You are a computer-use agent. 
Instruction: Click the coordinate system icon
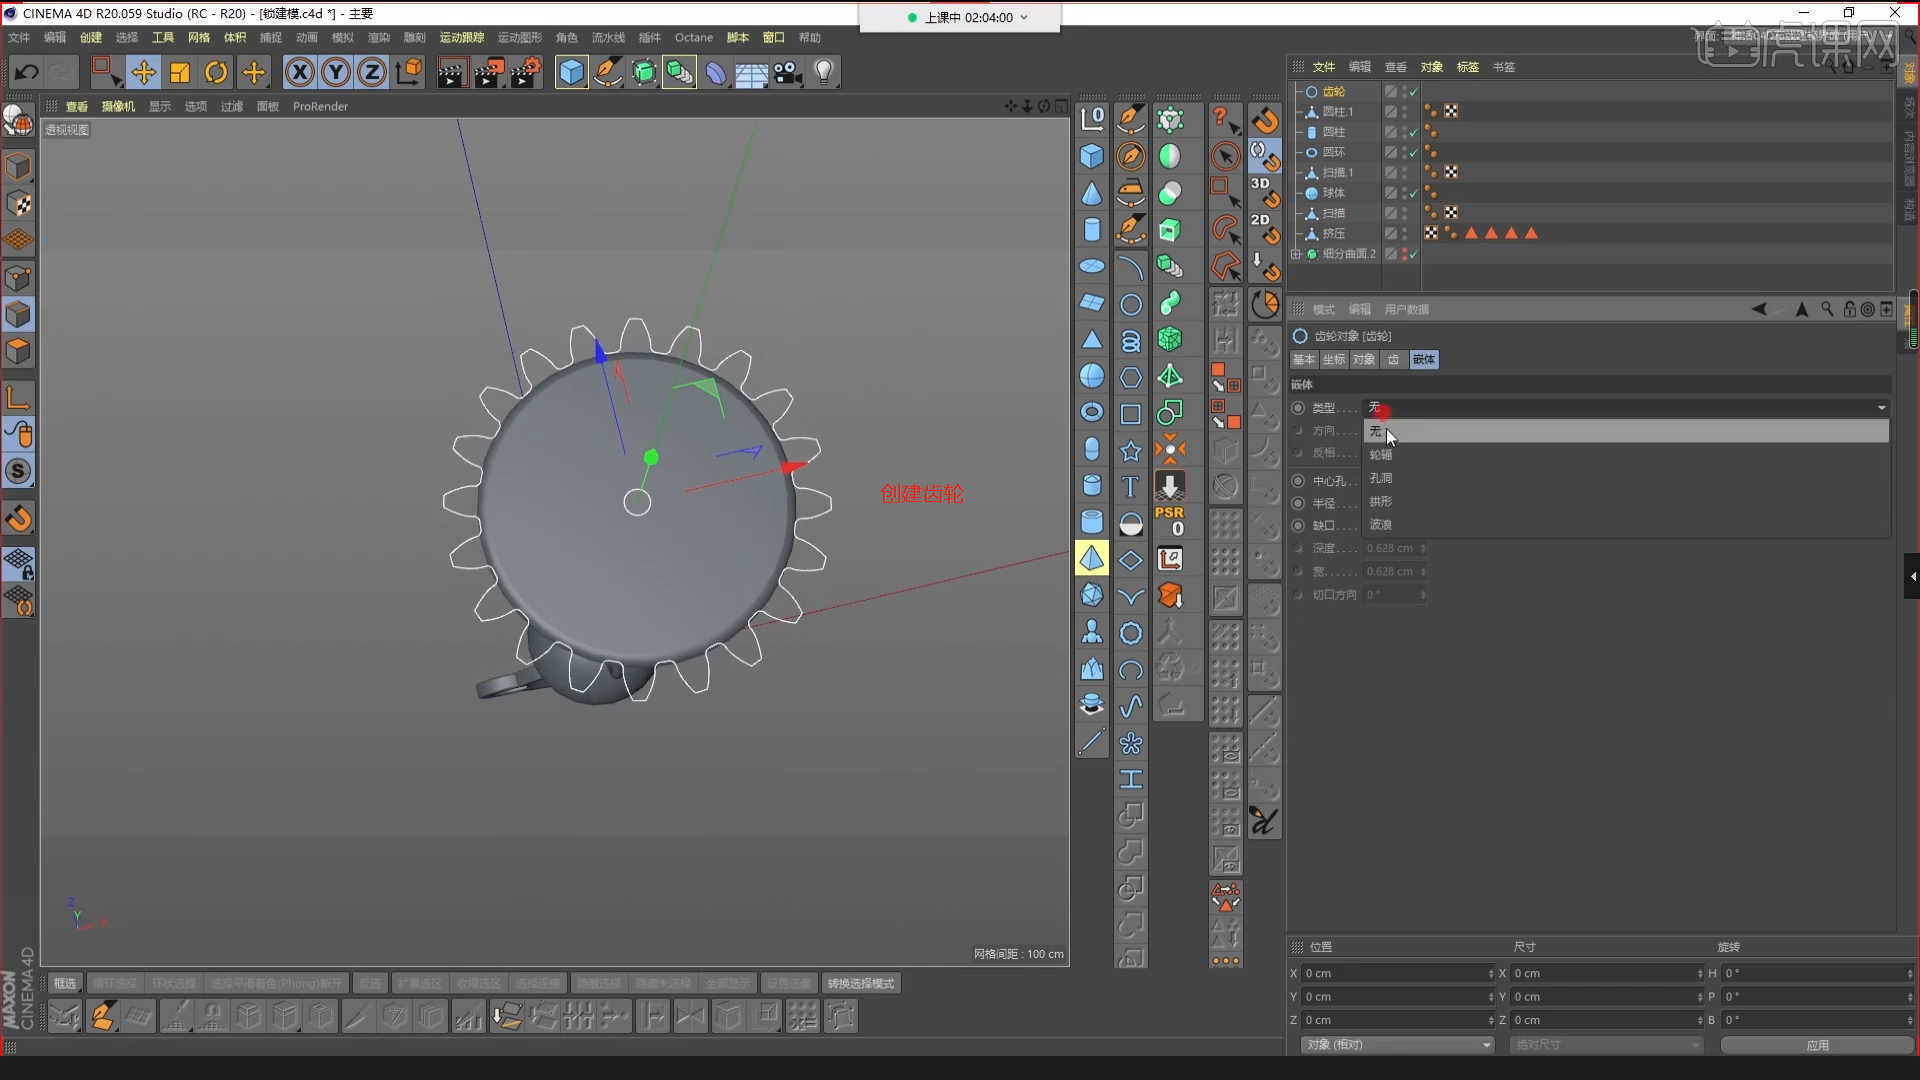(409, 72)
